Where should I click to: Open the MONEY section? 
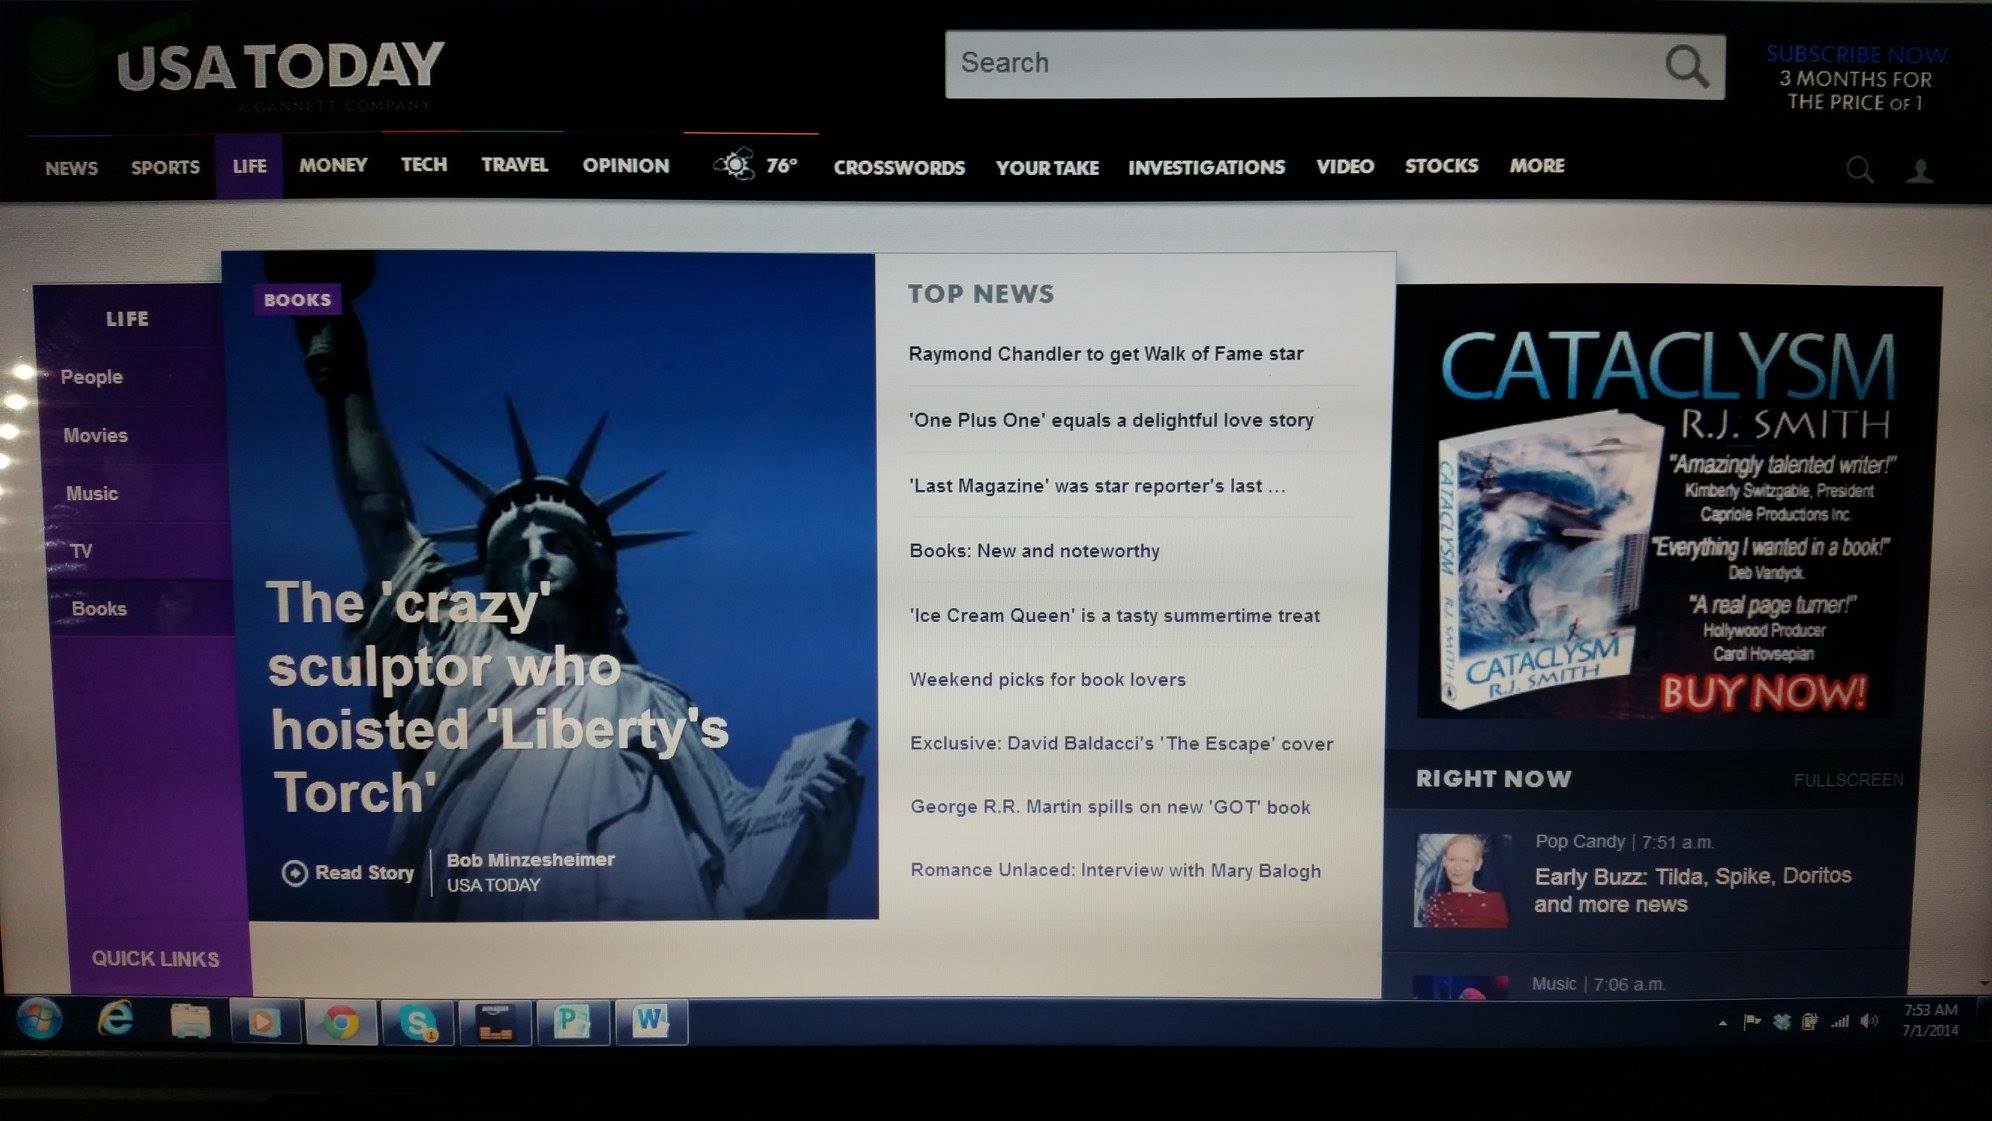(333, 165)
